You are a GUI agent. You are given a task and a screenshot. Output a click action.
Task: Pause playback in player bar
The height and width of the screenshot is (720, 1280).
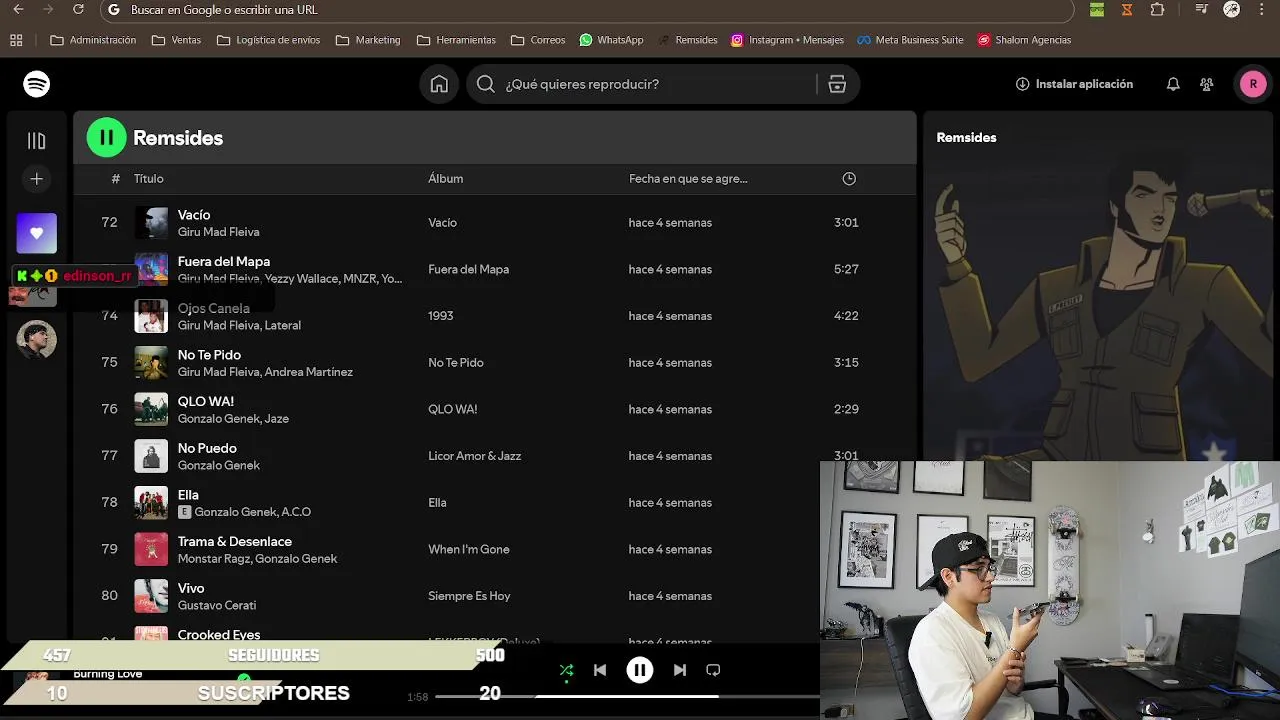[x=640, y=670]
